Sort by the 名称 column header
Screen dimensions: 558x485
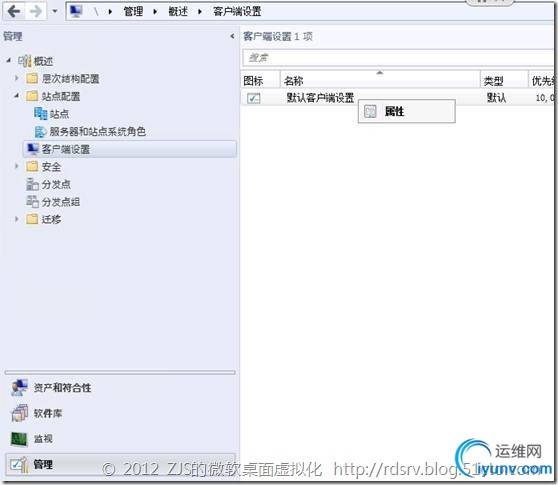pos(380,81)
